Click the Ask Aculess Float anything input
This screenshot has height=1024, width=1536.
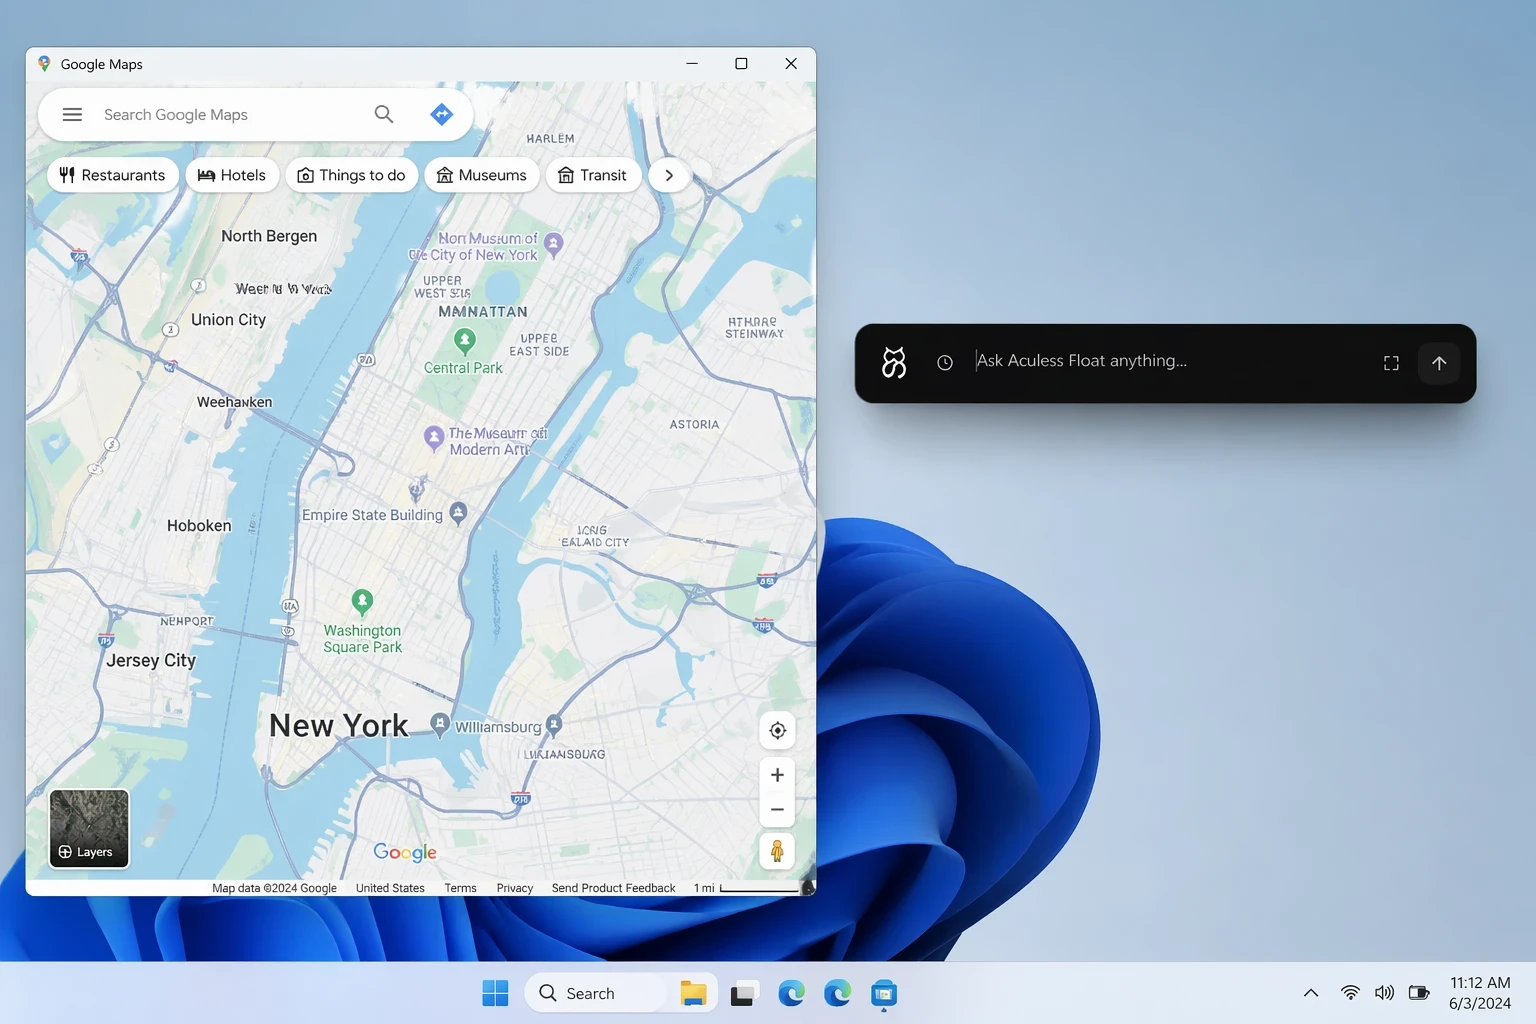(x=1170, y=361)
